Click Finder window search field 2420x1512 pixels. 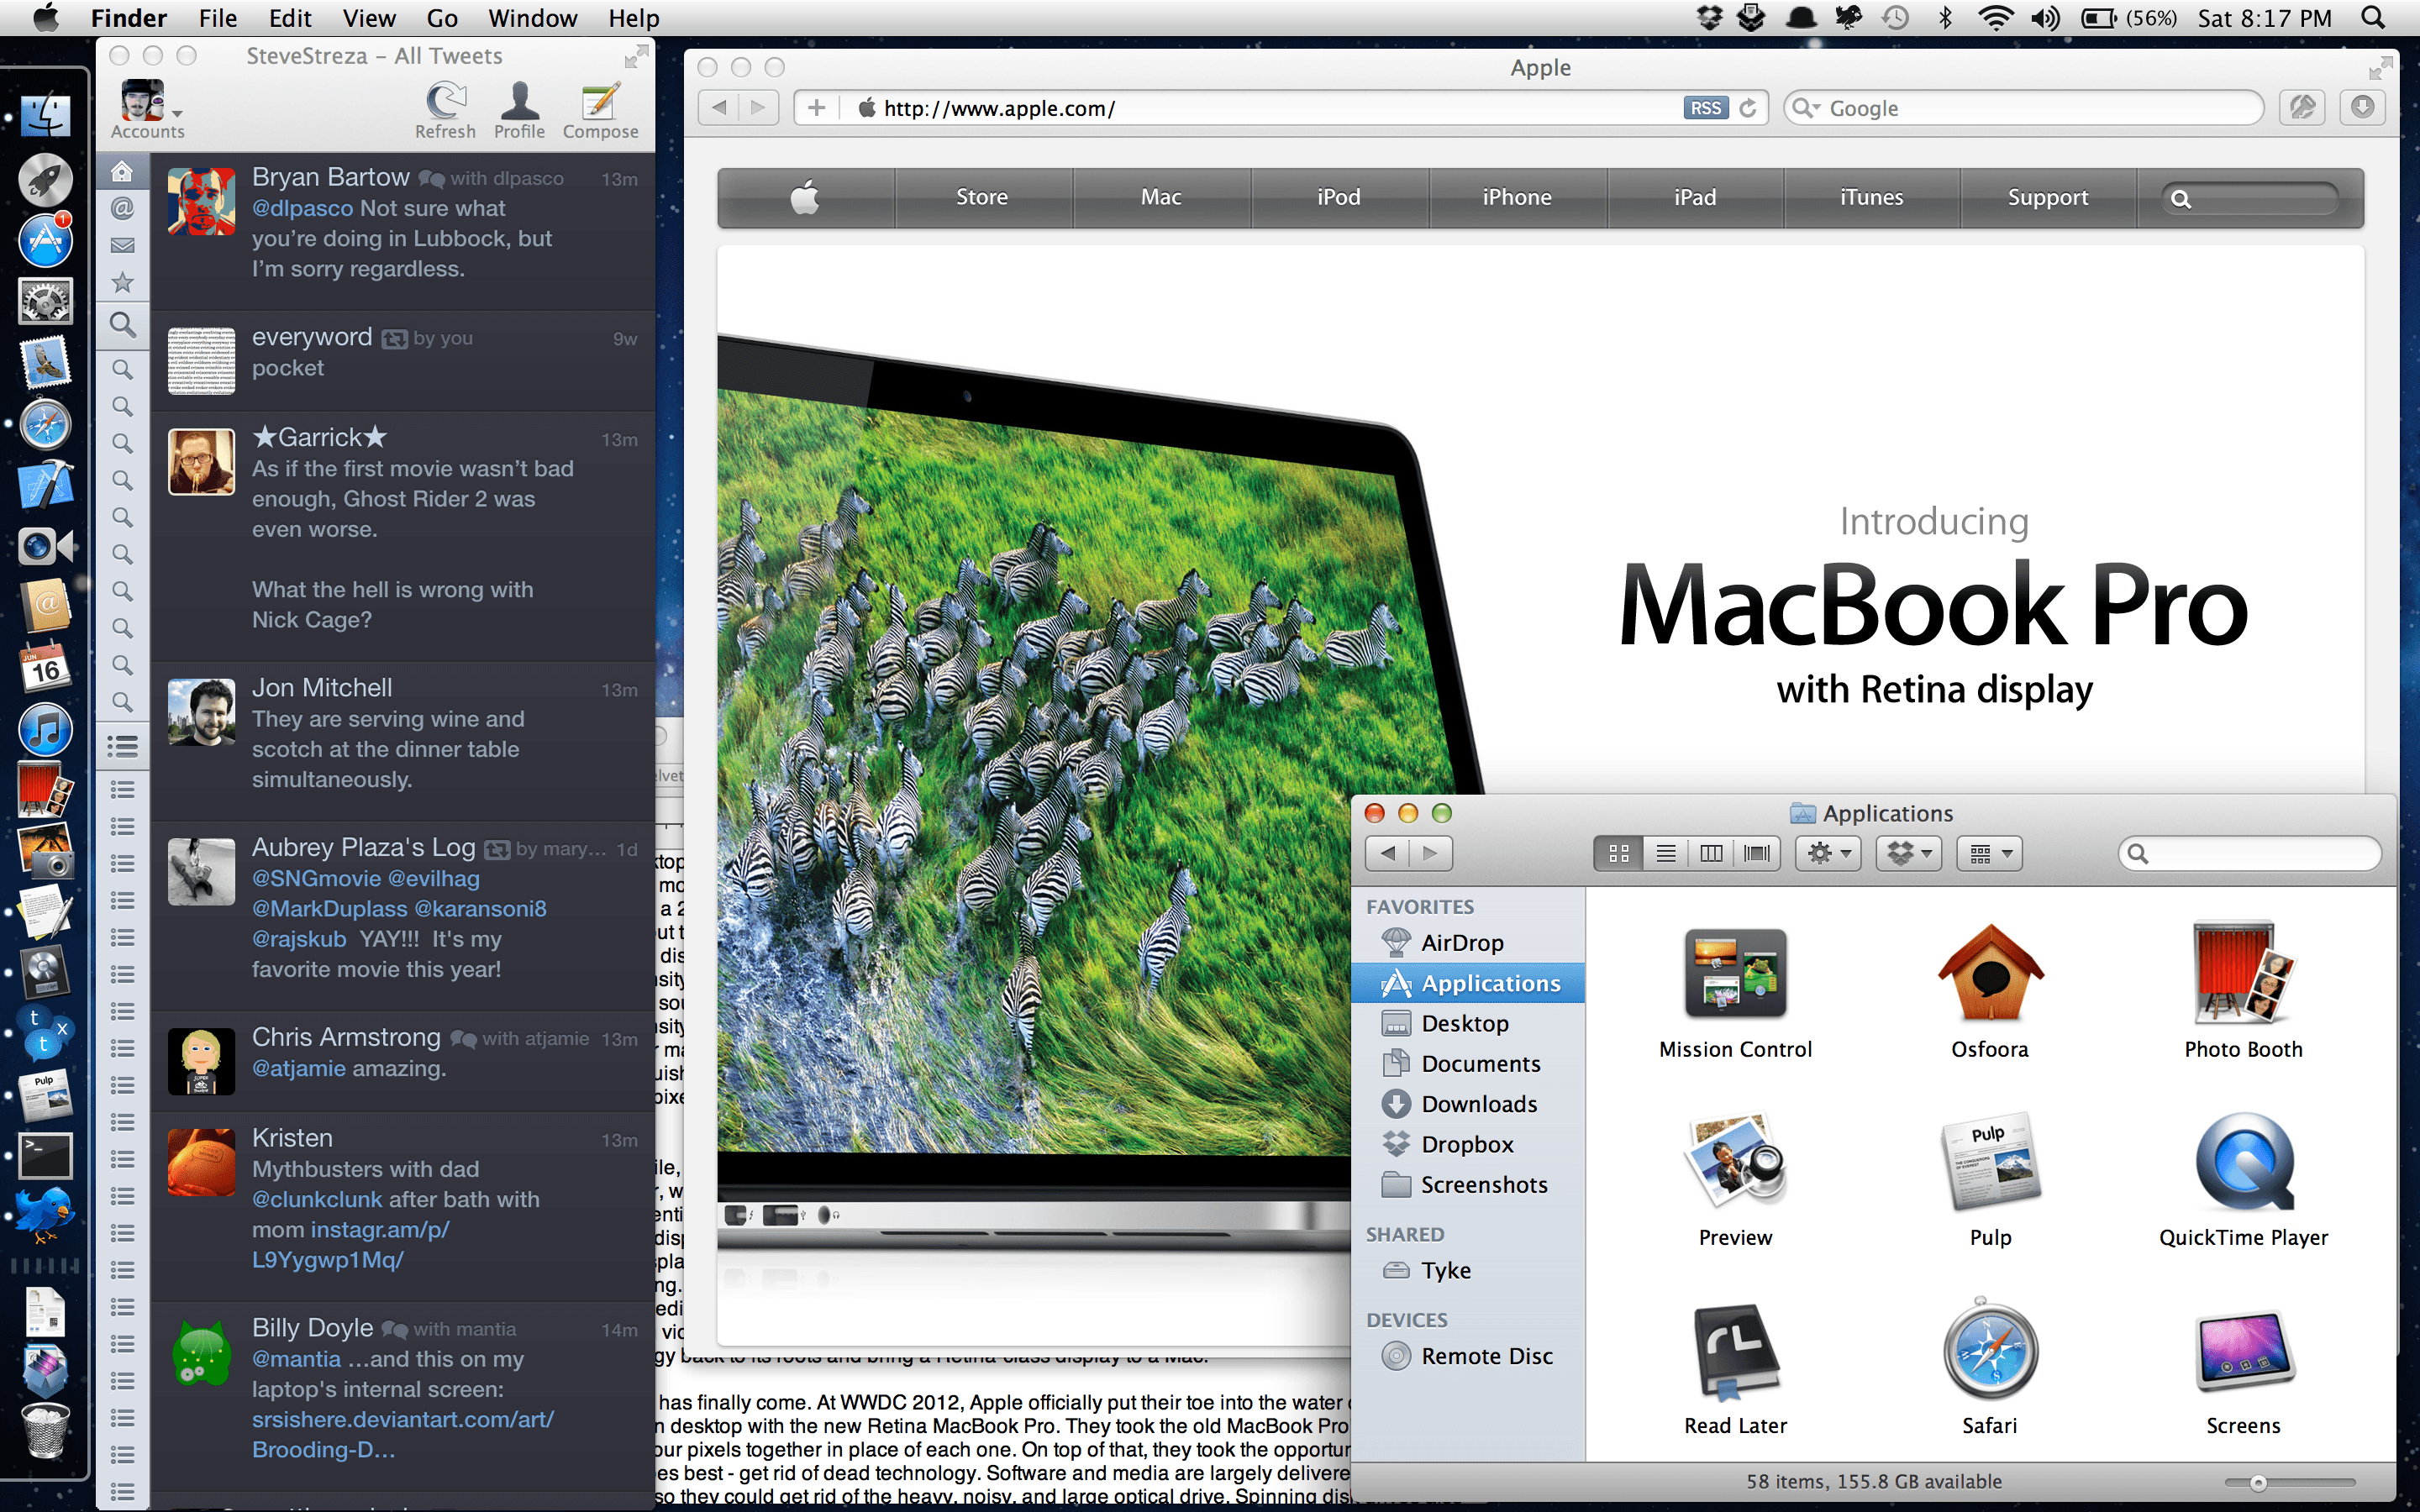(2250, 853)
